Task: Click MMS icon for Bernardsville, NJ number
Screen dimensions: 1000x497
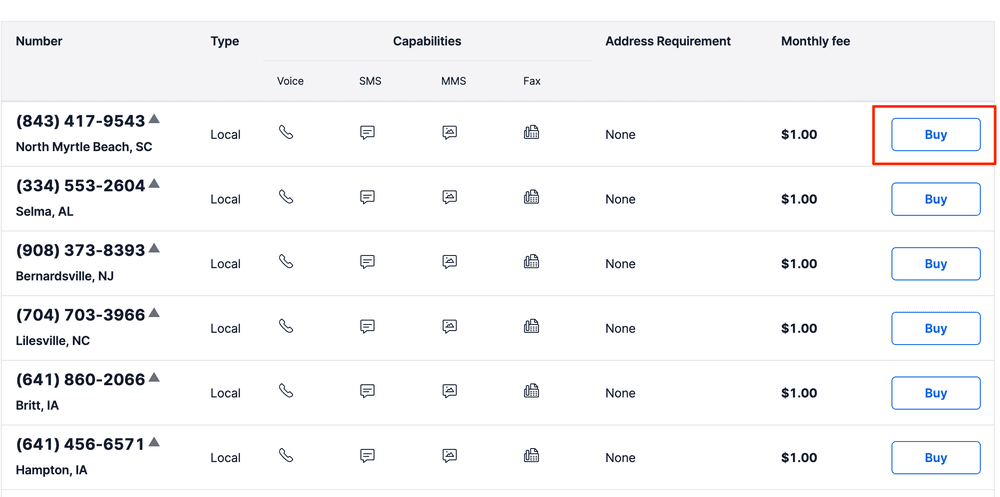Action: point(450,262)
